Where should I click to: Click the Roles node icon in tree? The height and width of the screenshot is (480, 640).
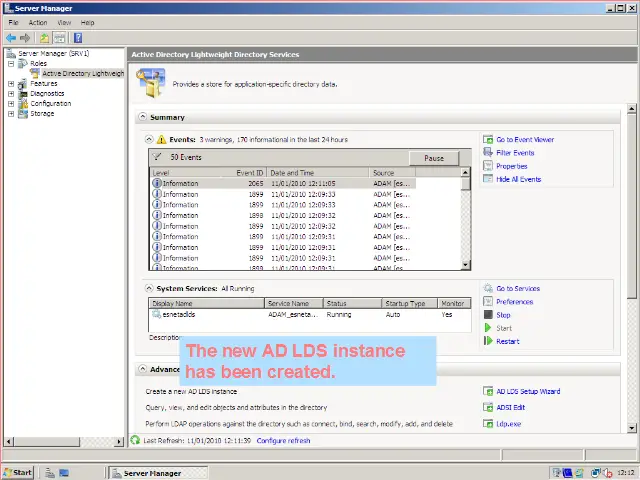(23, 63)
